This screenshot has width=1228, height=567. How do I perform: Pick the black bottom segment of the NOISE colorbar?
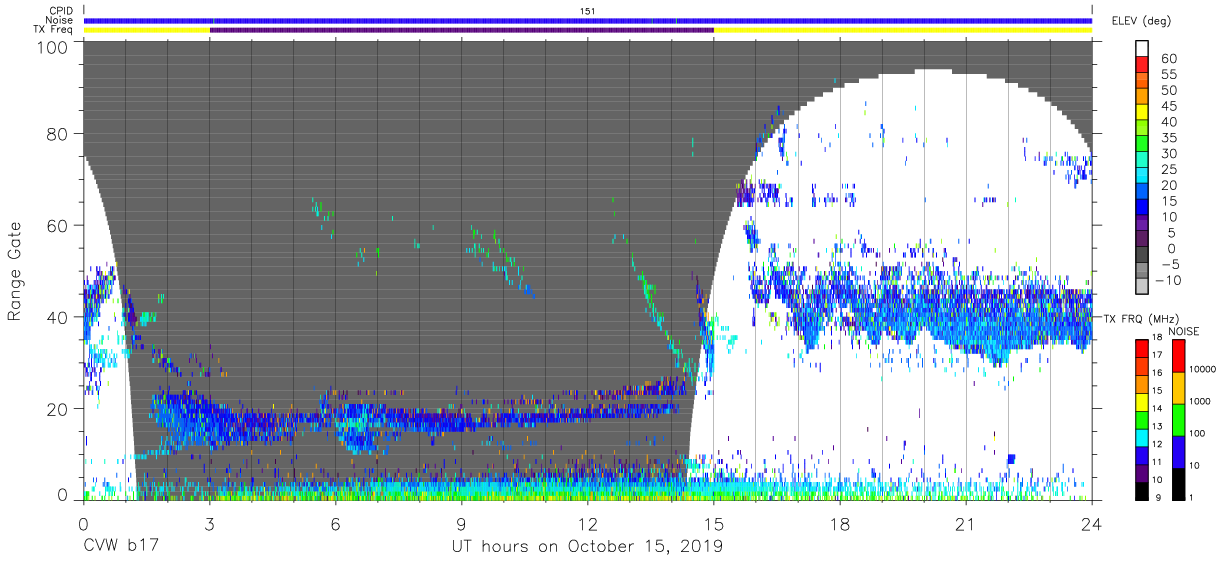coord(1177,482)
